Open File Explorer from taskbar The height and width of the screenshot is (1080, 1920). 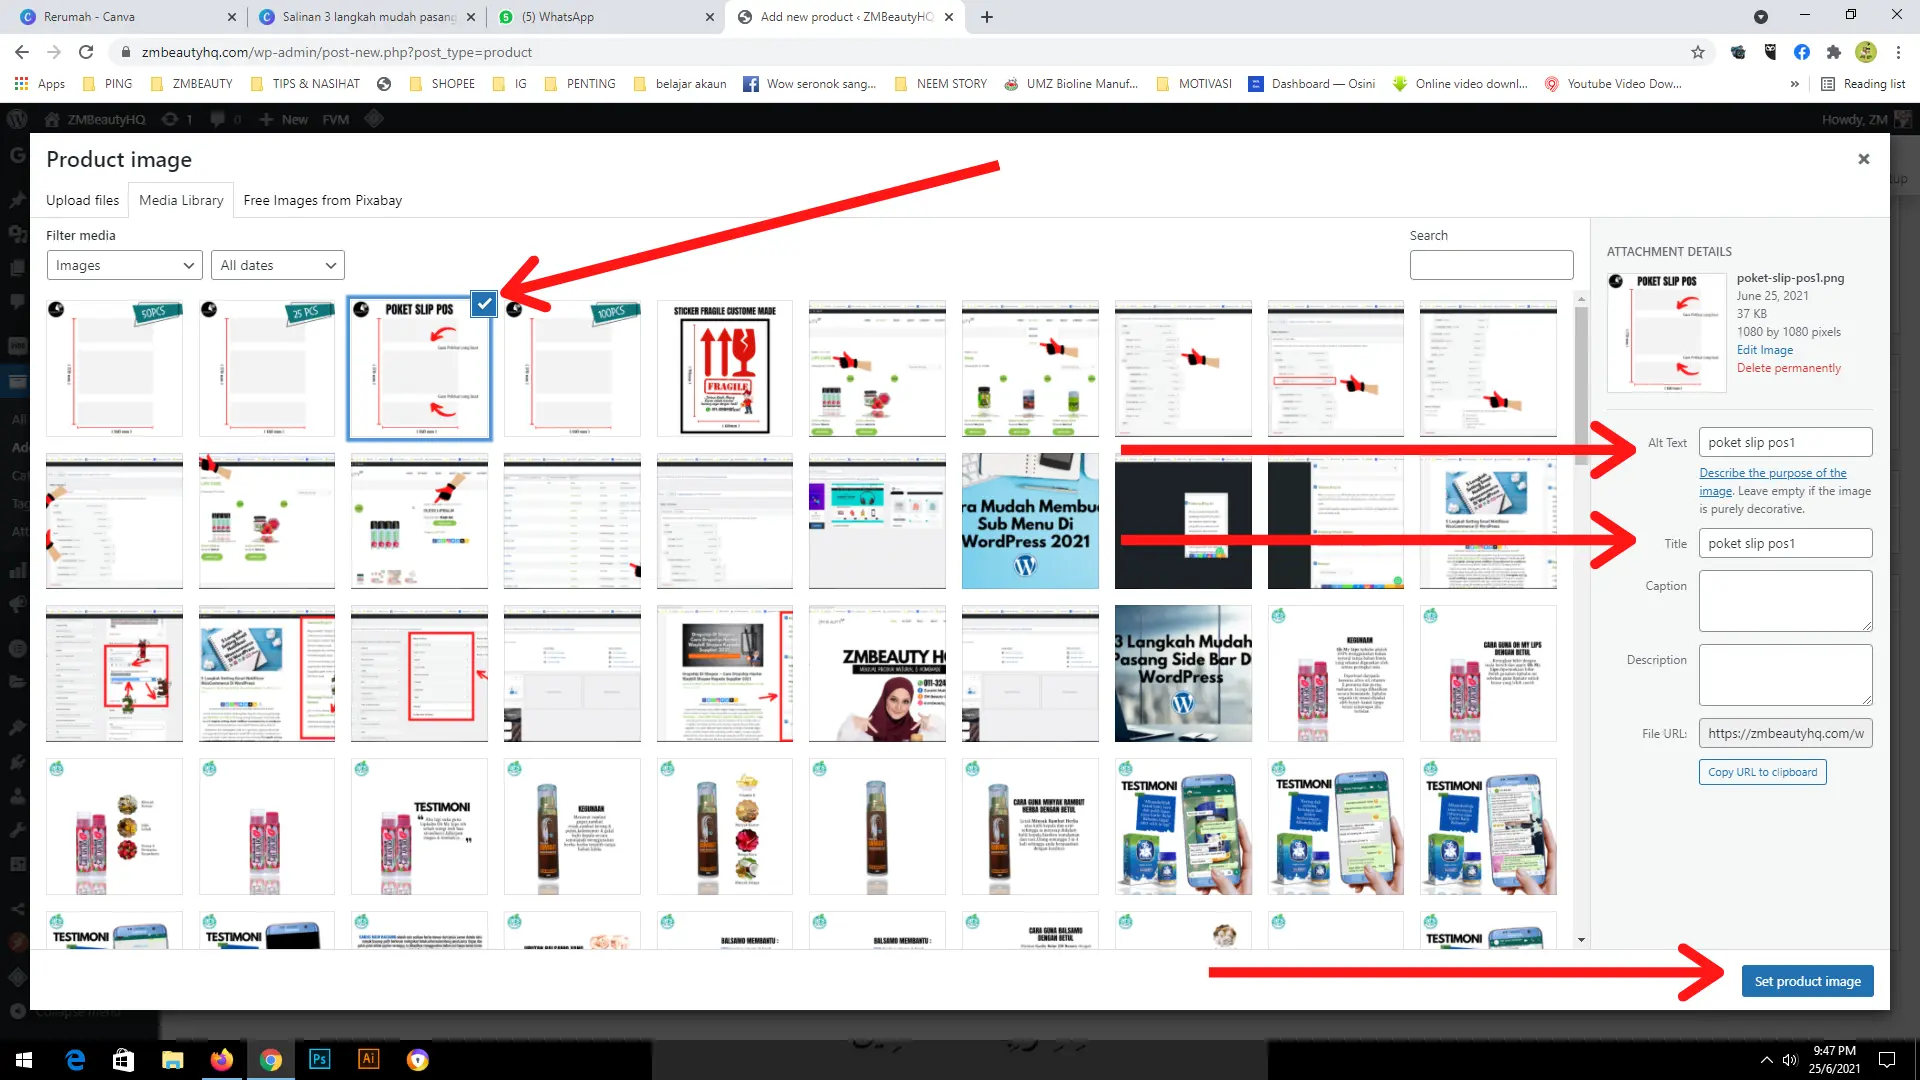[173, 1060]
